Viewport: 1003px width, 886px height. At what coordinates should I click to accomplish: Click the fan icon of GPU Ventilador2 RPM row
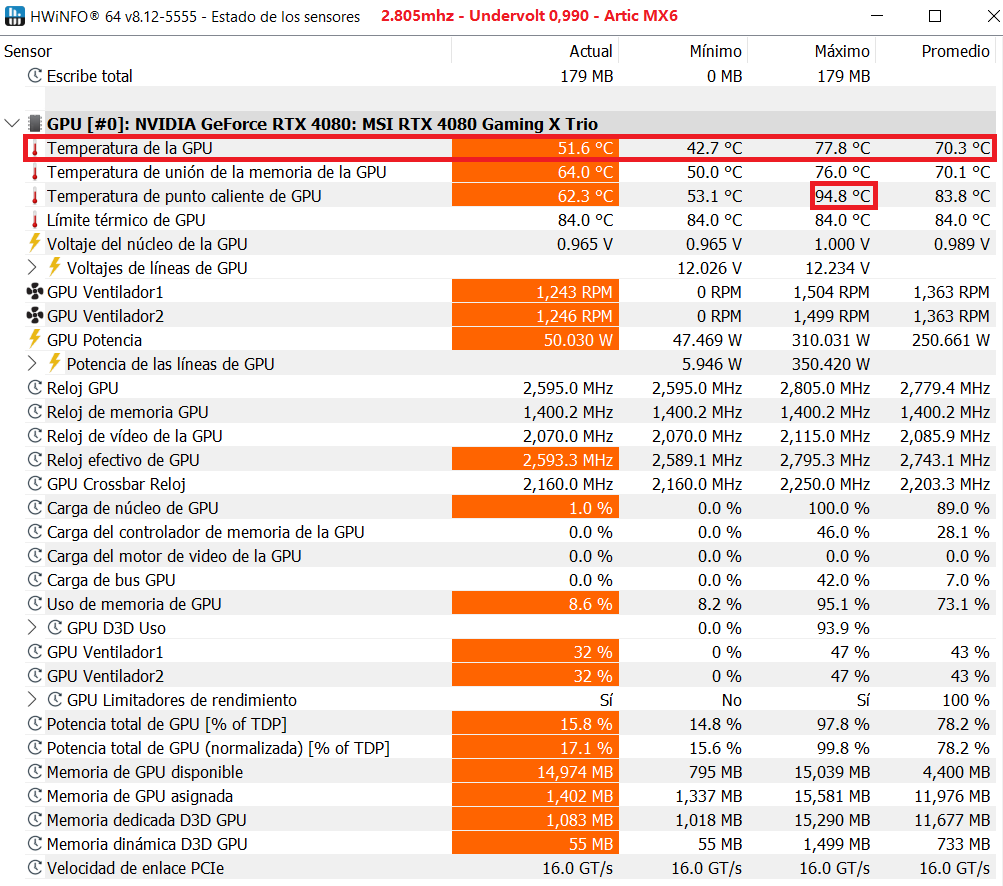tap(35, 315)
